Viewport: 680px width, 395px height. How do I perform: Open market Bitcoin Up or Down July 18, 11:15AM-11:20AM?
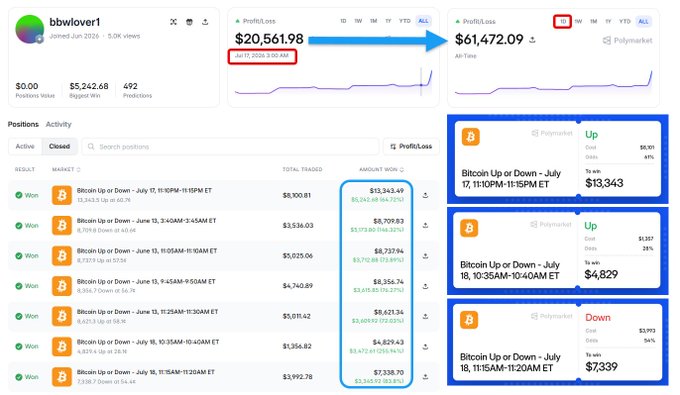pyautogui.click(x=146, y=372)
